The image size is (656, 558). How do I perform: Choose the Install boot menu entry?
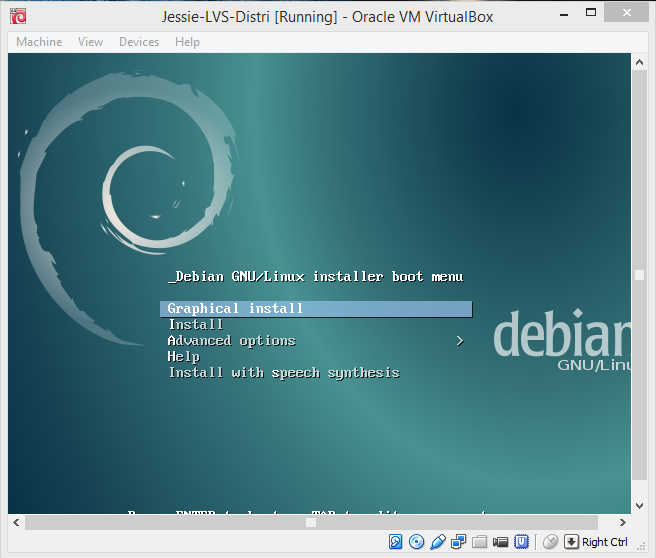click(x=196, y=325)
